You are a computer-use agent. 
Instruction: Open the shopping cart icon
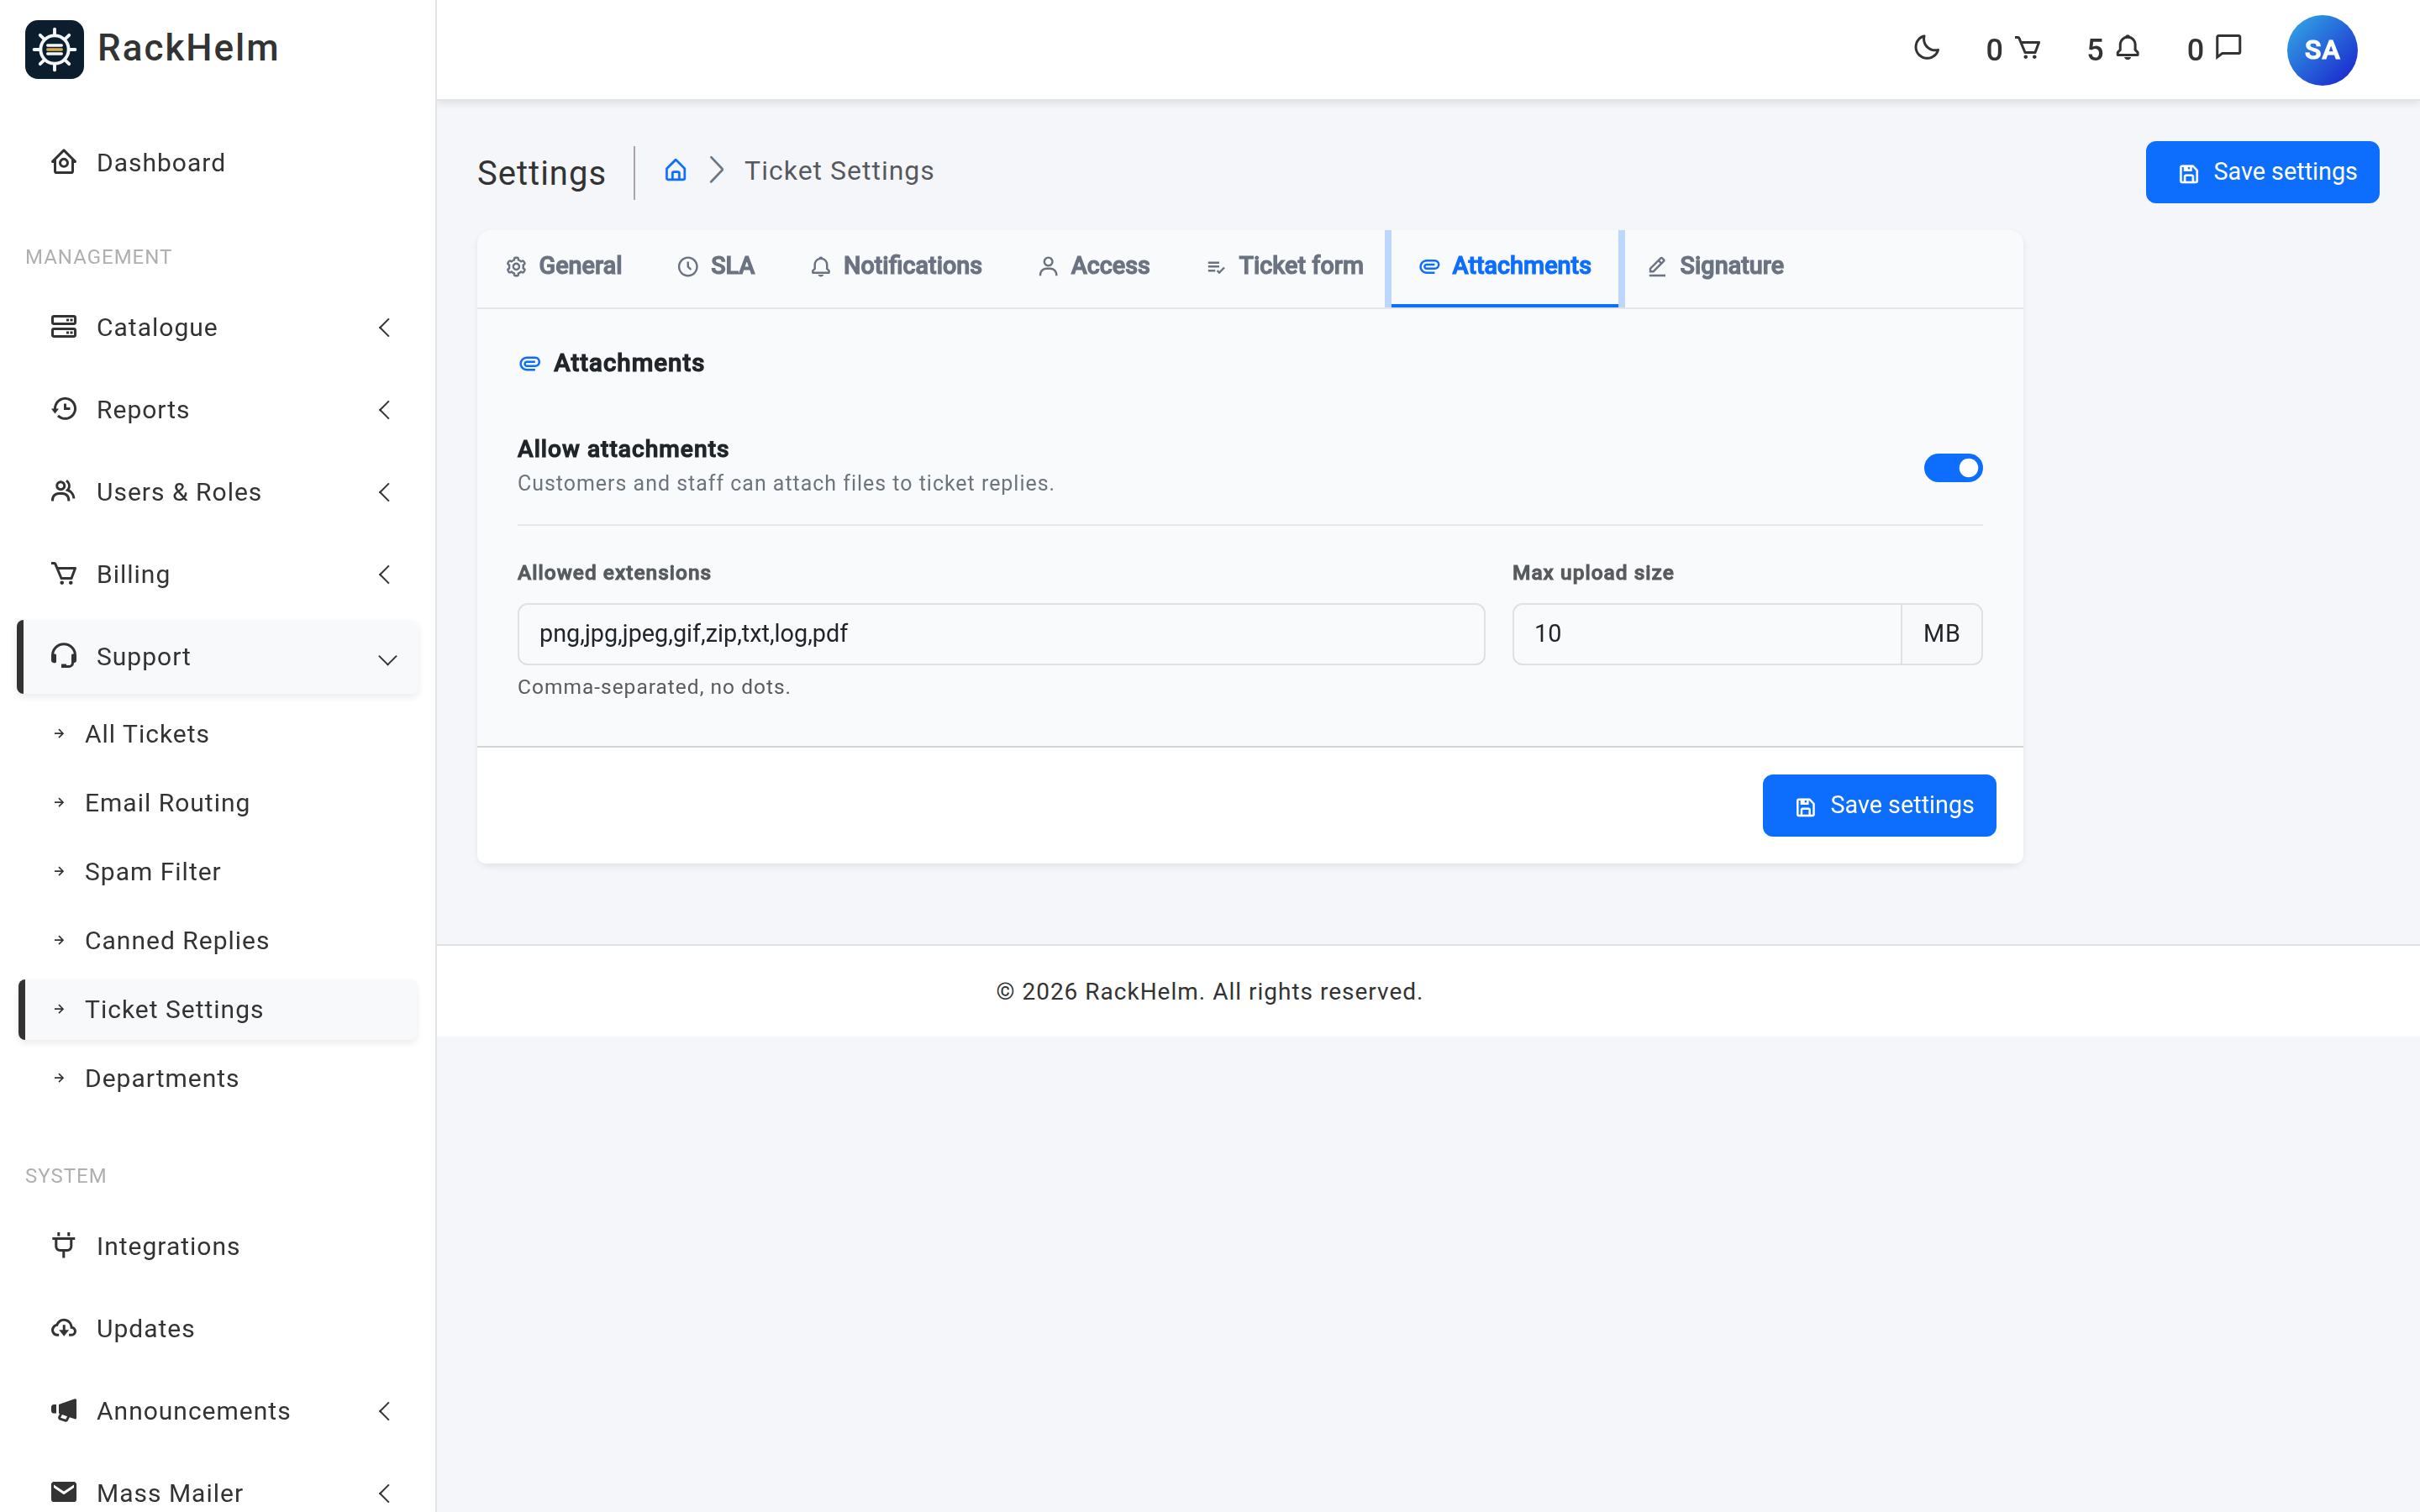(x=2027, y=48)
